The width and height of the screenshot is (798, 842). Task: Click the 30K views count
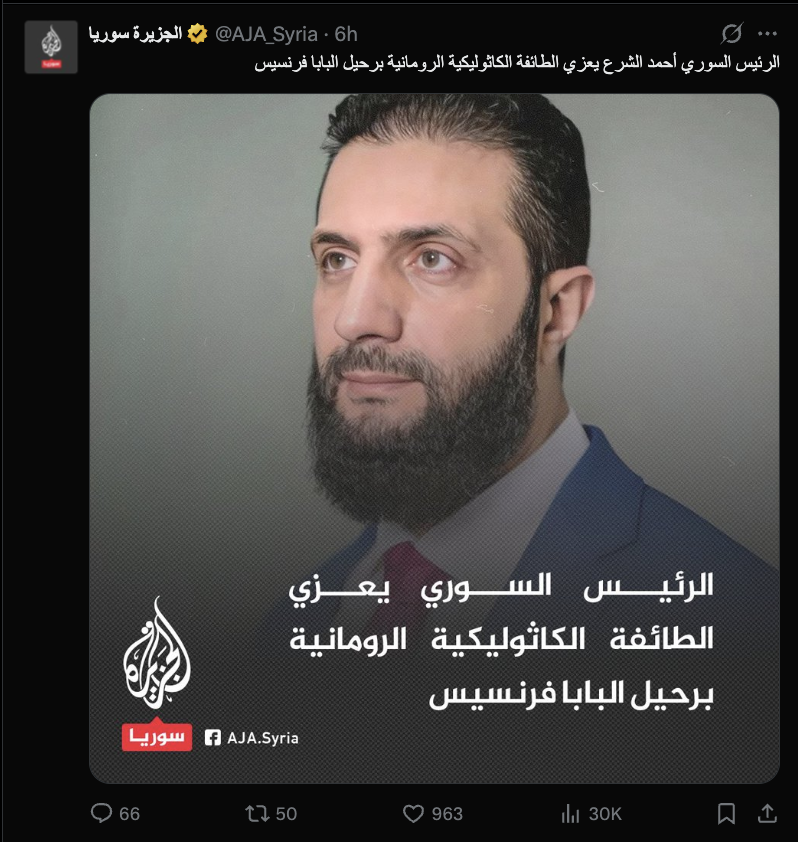tap(605, 814)
